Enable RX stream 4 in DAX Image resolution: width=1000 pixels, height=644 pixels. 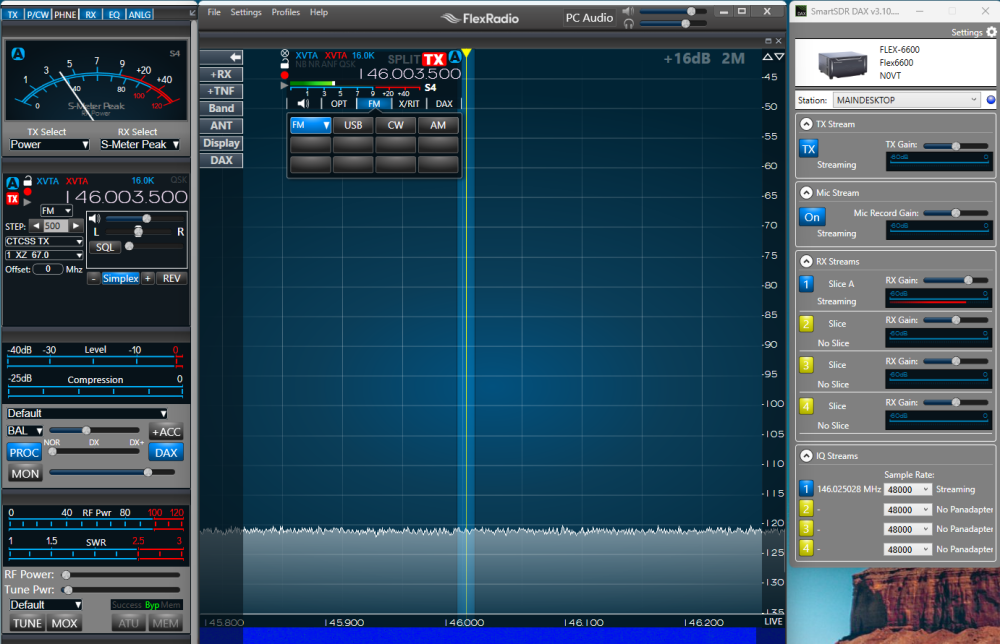(x=806, y=406)
